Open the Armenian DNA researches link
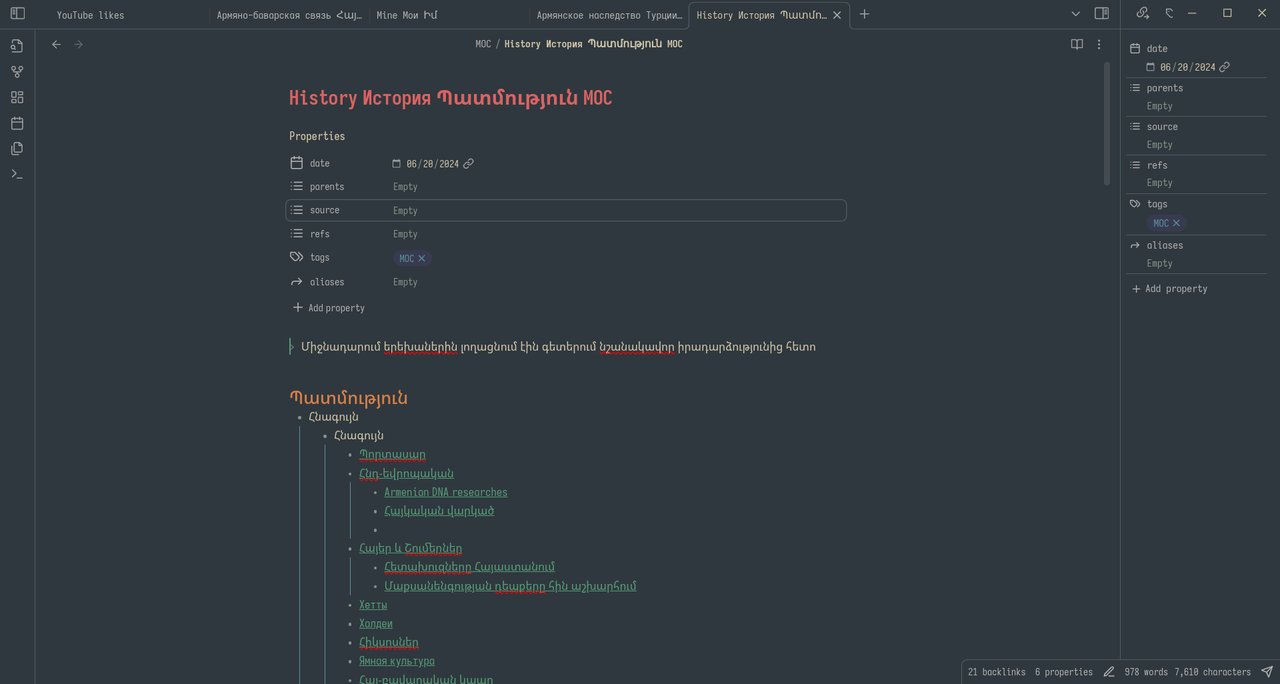Image resolution: width=1280 pixels, height=684 pixels. pyautogui.click(x=446, y=492)
